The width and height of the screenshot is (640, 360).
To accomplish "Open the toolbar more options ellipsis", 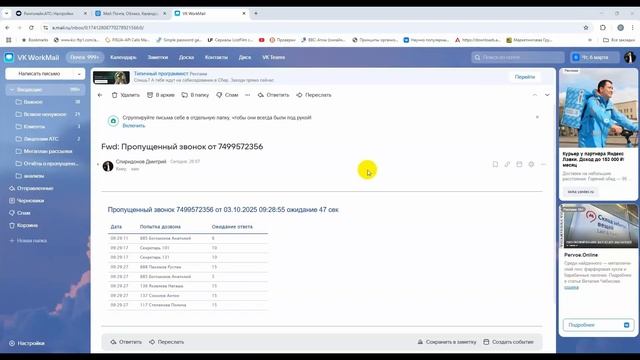I will click(247, 95).
